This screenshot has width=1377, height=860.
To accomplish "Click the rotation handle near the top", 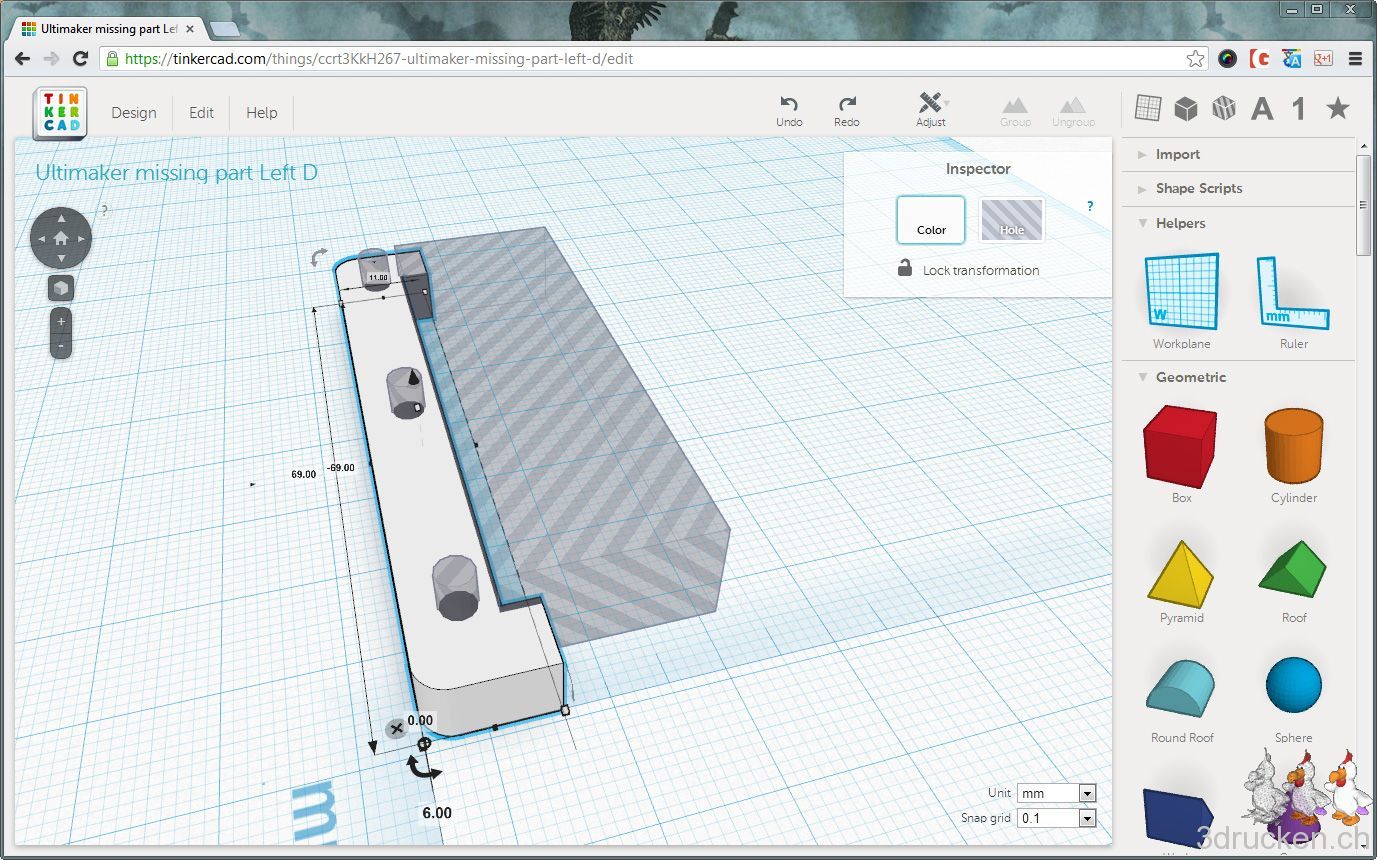I will click(x=319, y=258).
